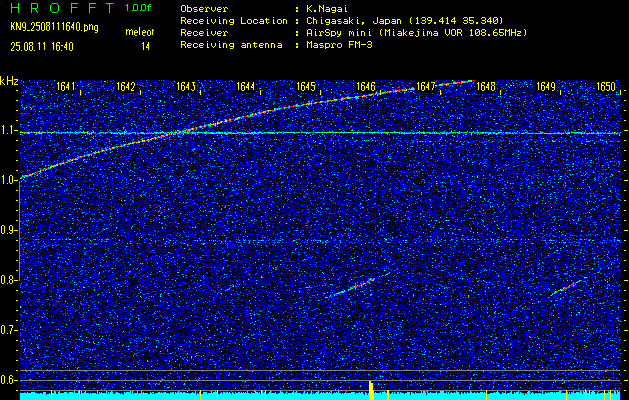The width and height of the screenshot is (629, 400).
Task: Click the meteor echo streak below 1649
Action: coord(567,287)
